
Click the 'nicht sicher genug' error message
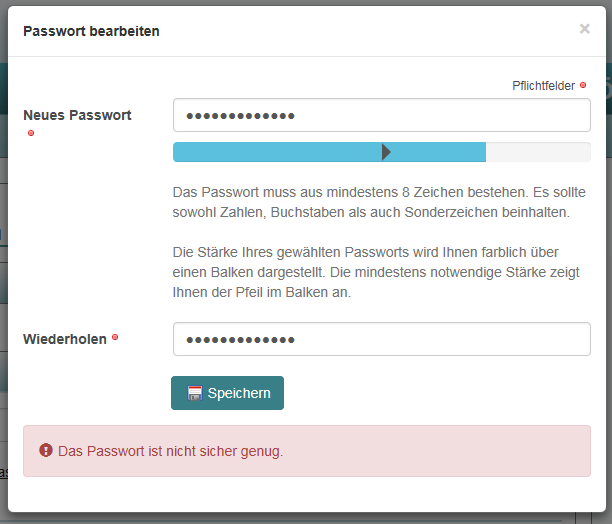click(x=171, y=451)
